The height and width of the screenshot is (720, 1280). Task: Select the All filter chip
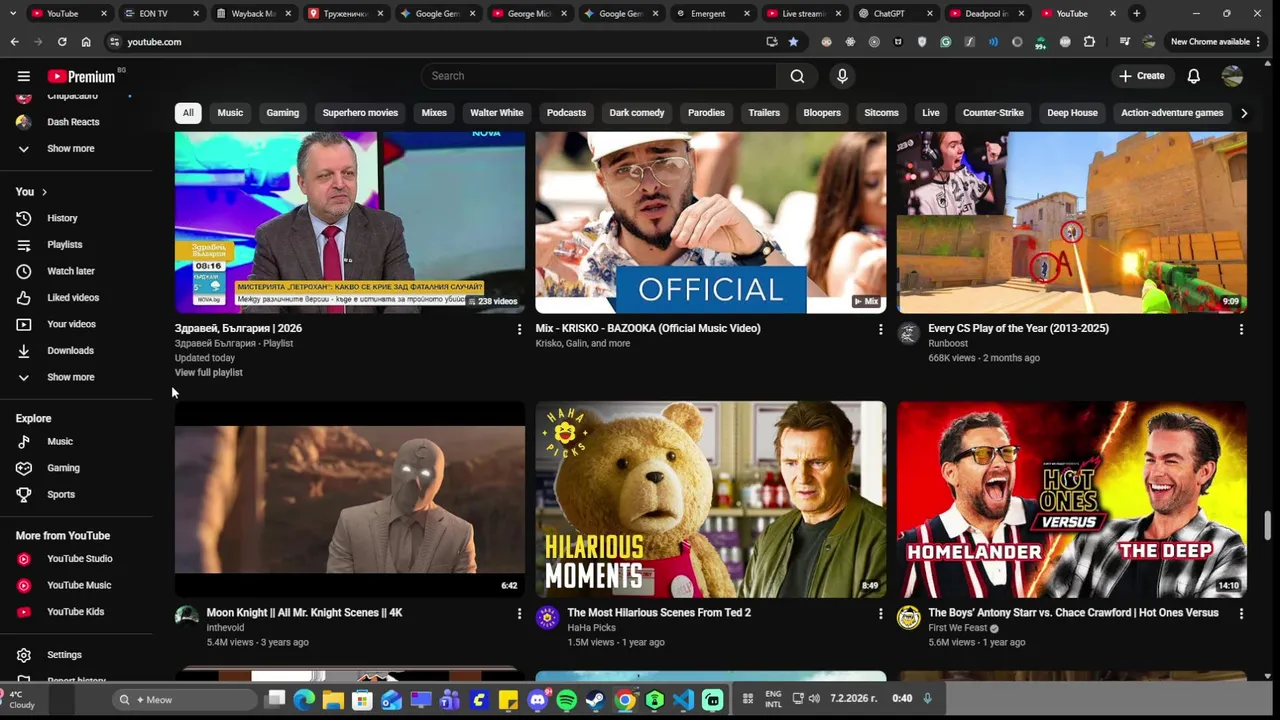tap(188, 113)
